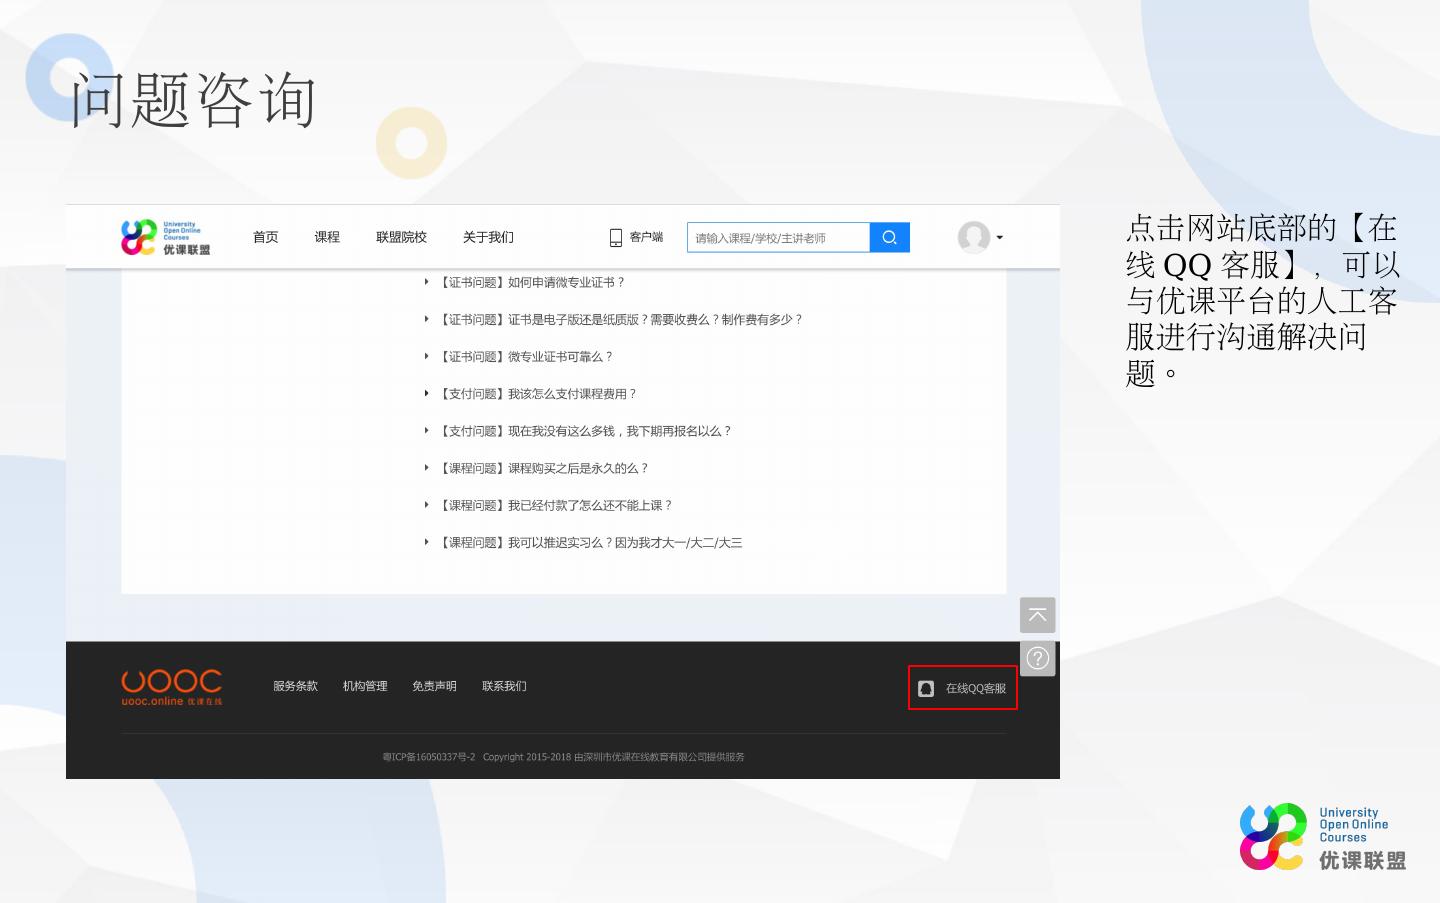Open the user avatar dropdown arrow
Viewport: 1440px width, 903px height.
[999, 238]
